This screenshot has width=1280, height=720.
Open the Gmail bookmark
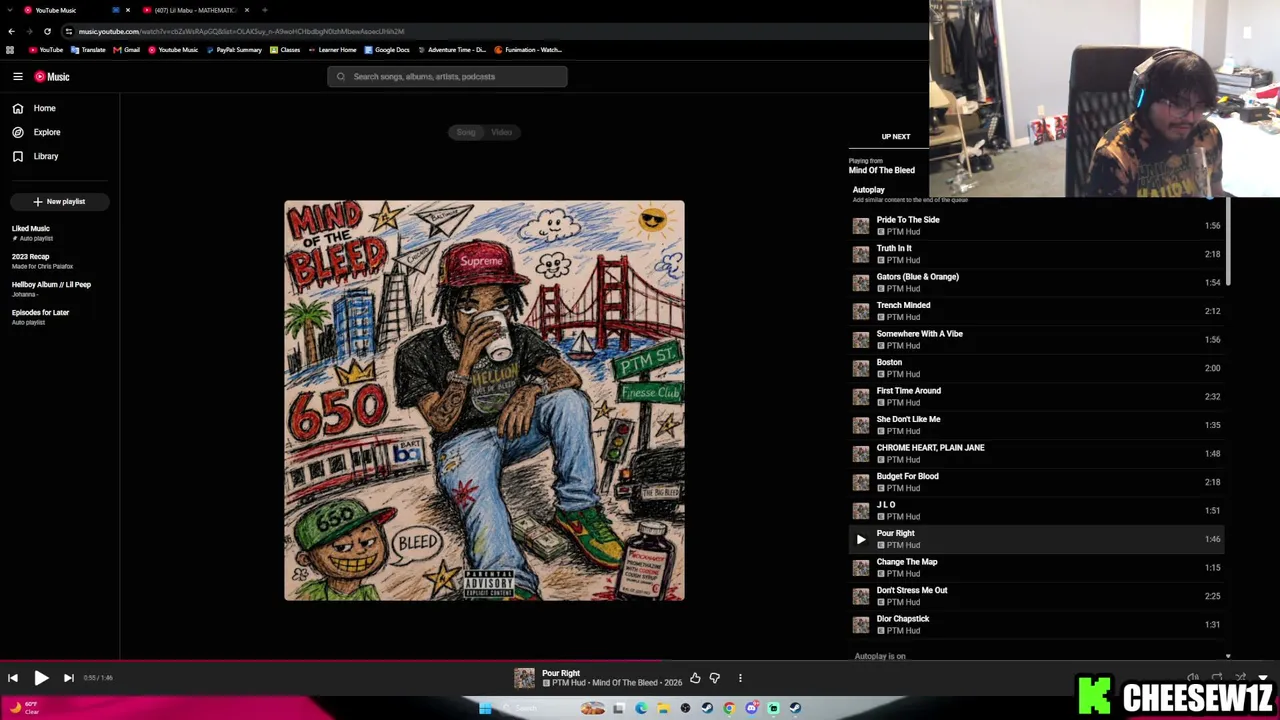coord(126,50)
